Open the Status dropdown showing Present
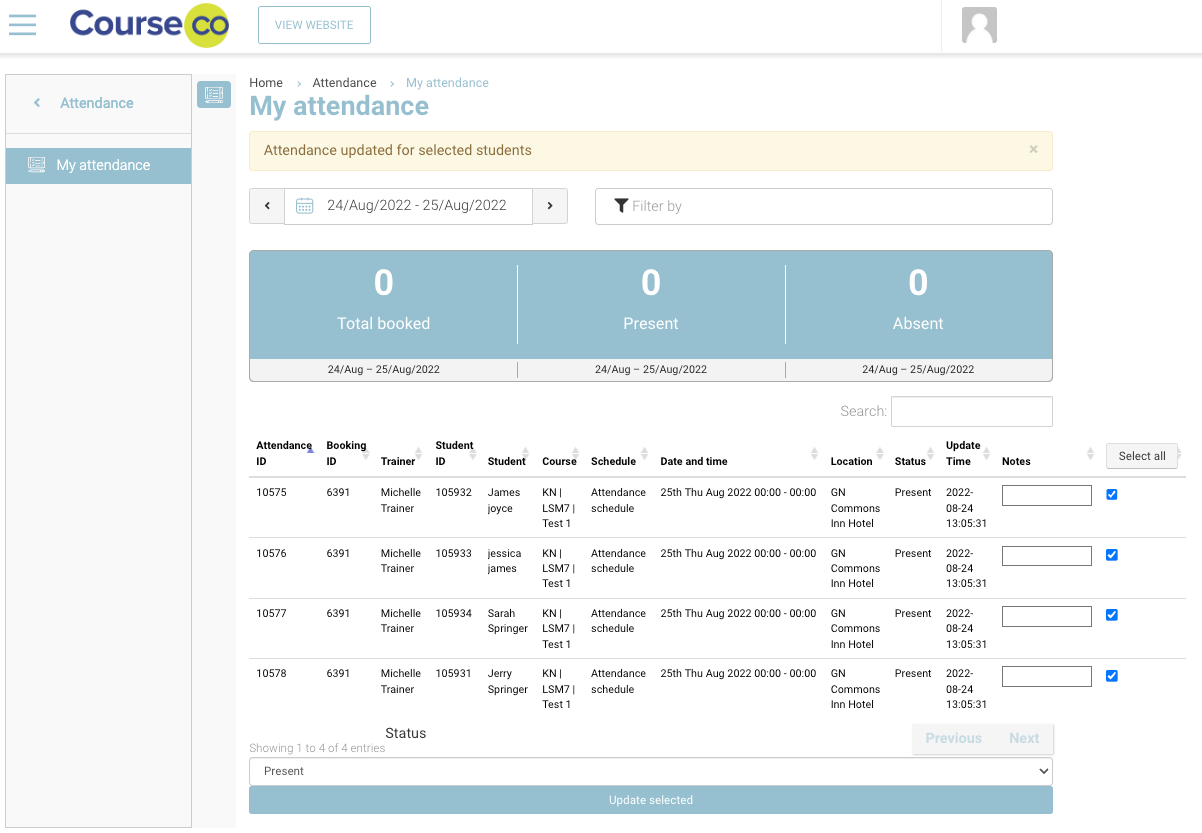 pos(650,771)
